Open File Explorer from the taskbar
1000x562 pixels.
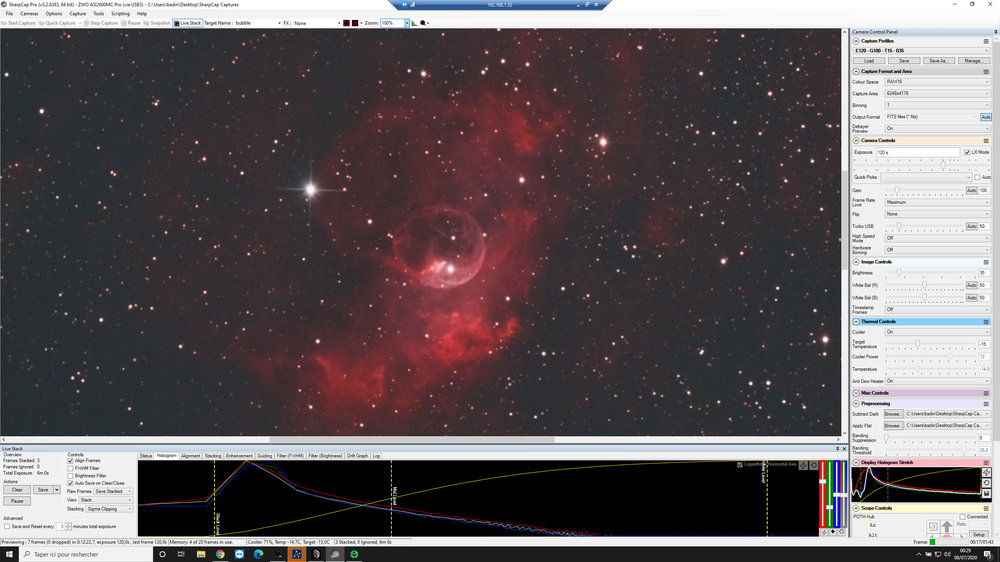(201, 554)
